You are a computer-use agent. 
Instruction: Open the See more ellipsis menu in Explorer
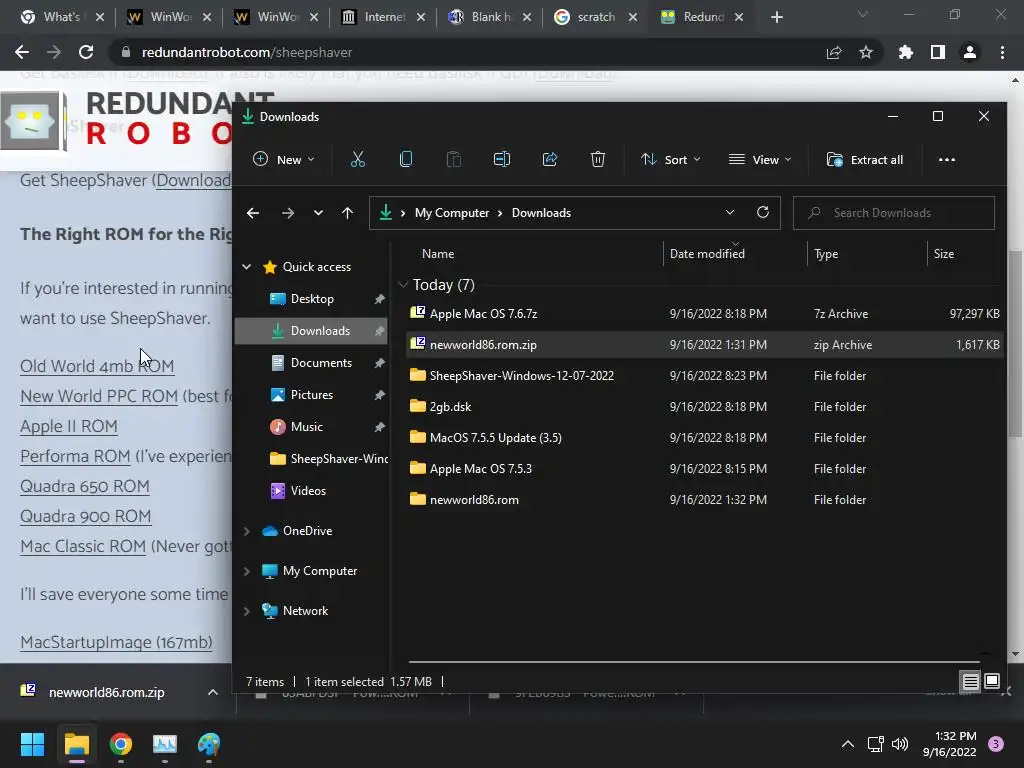946,159
